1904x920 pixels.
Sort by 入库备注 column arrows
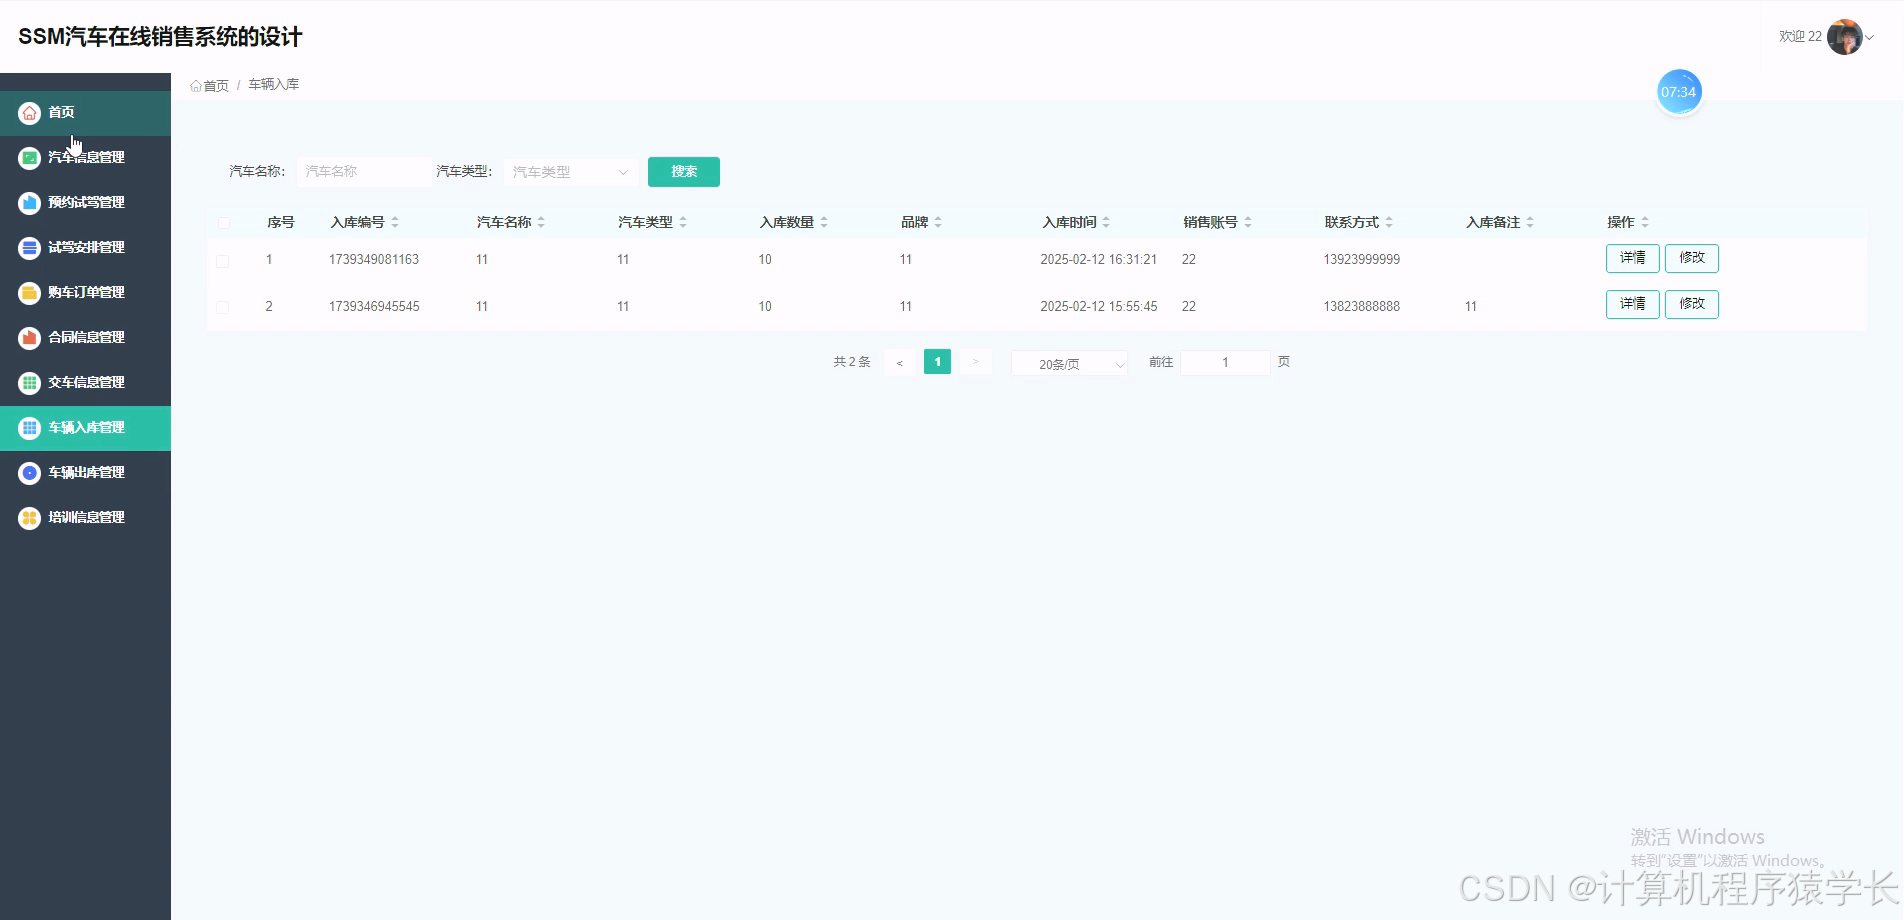click(x=1530, y=222)
